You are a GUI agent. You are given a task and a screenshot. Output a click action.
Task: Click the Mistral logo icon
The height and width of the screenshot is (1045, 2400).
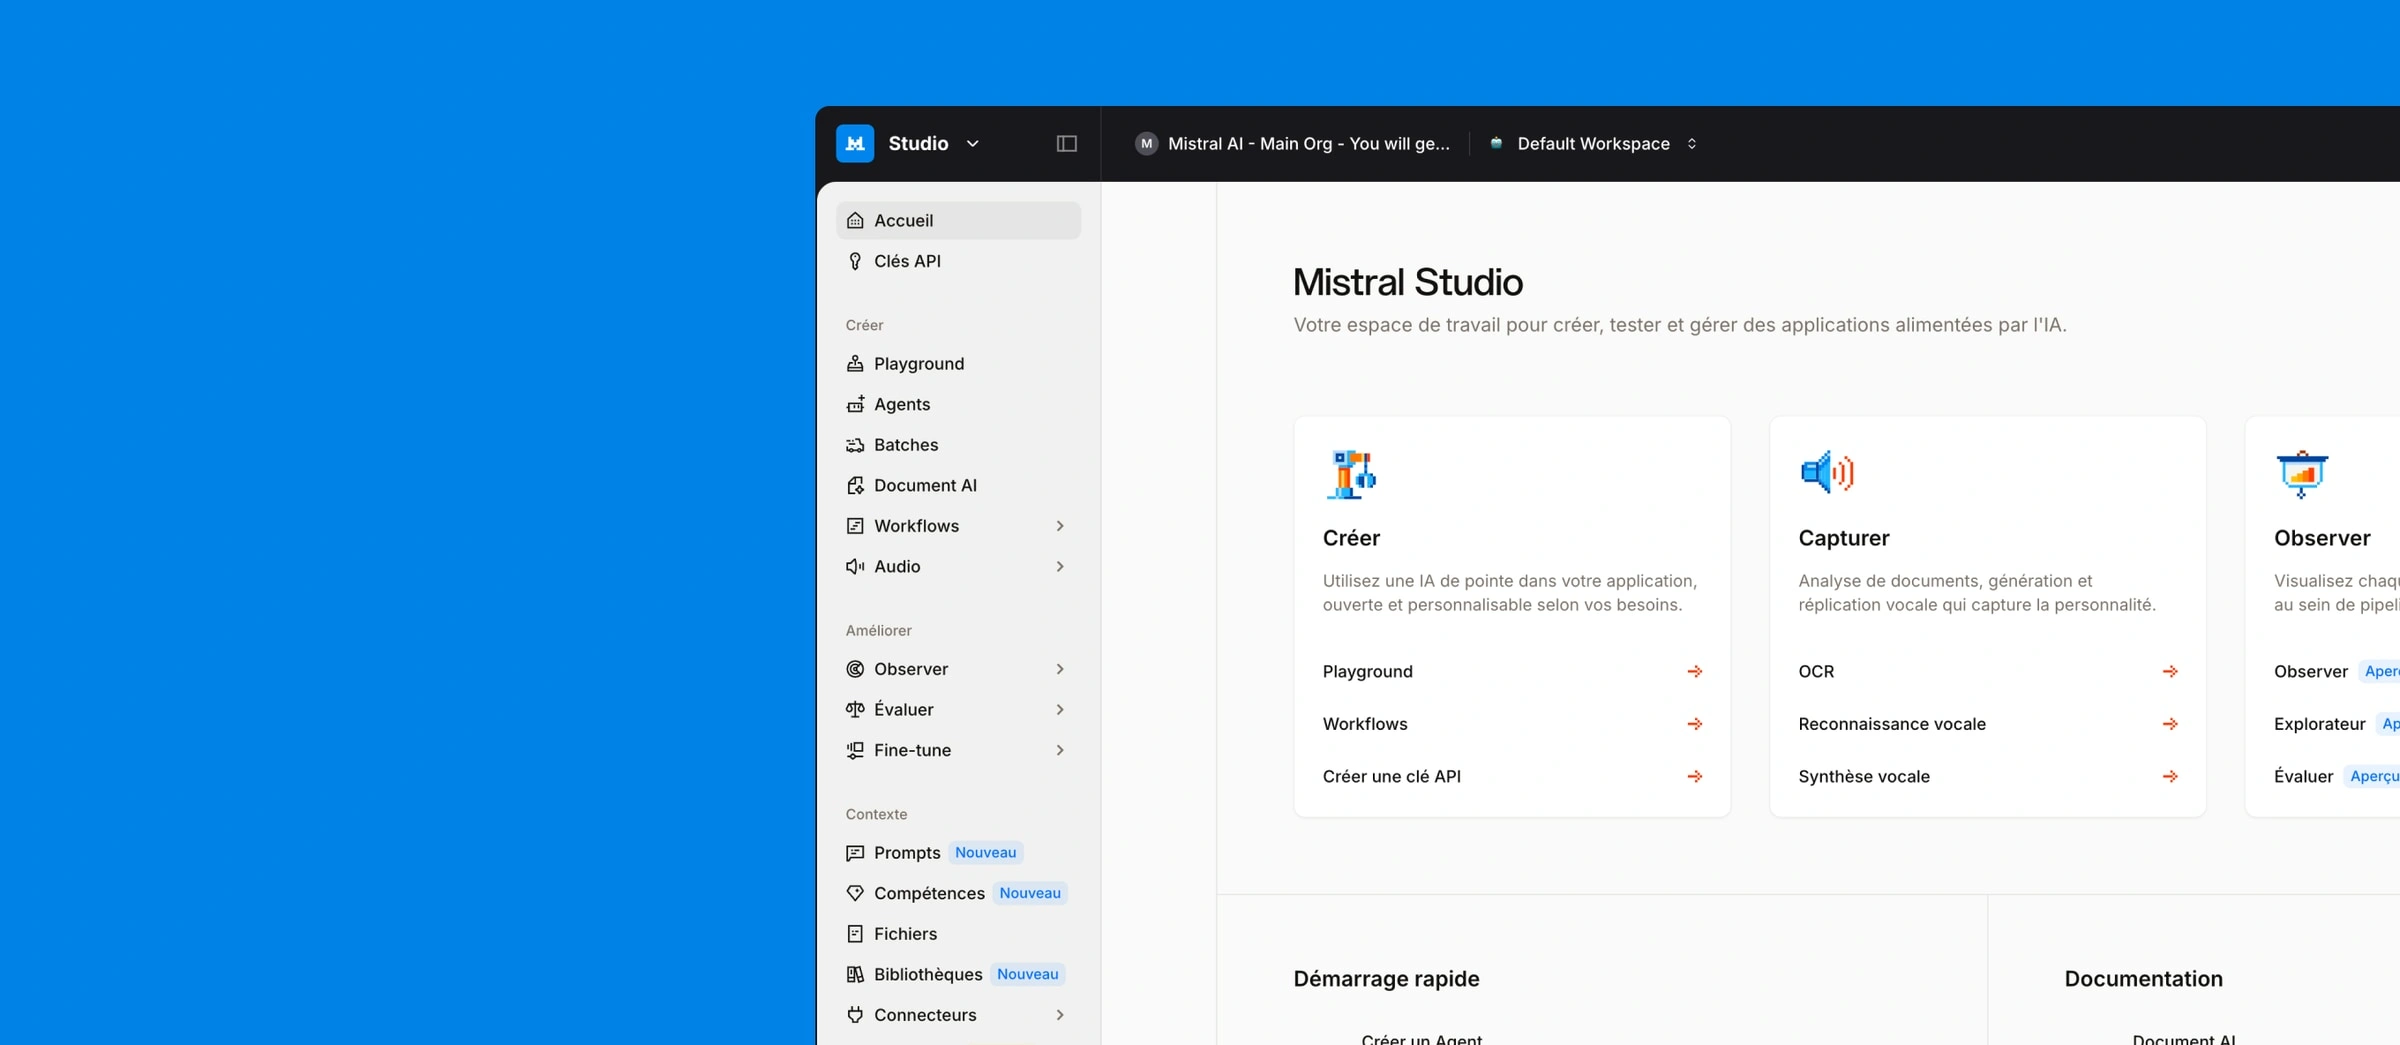855,143
